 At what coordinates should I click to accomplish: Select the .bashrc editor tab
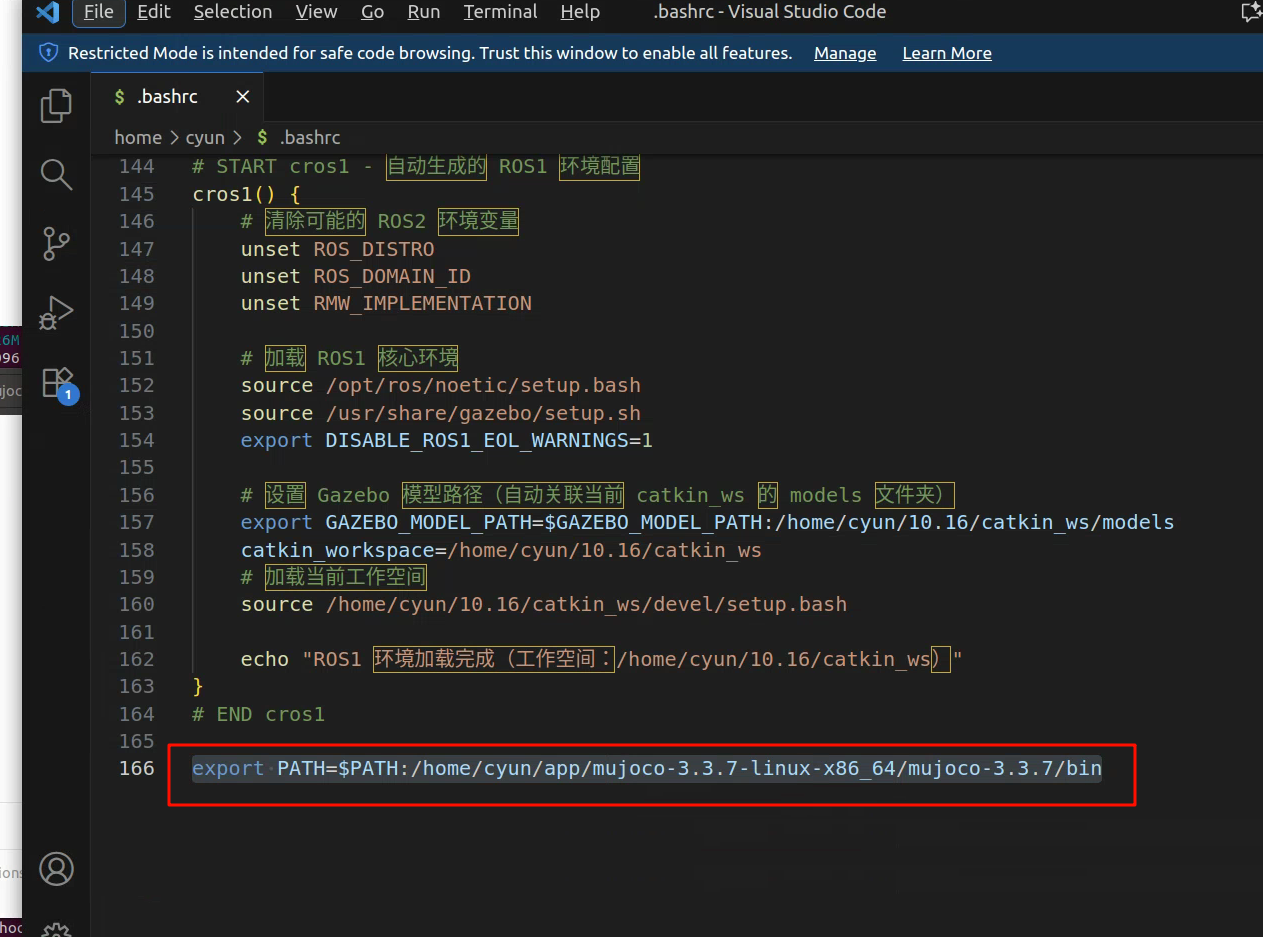point(177,97)
